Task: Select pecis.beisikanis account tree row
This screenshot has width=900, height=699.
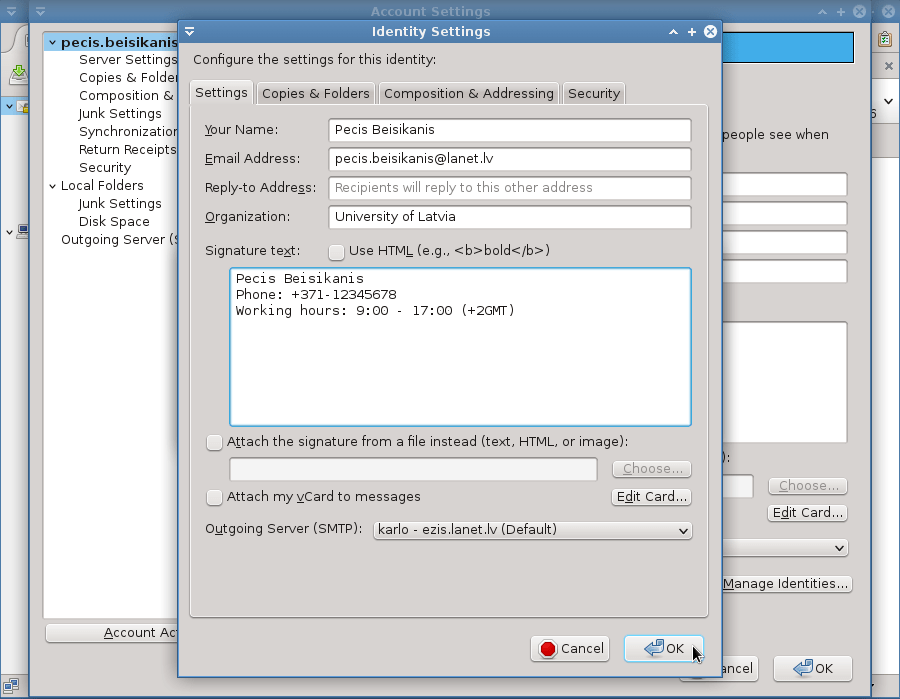Action: tap(112, 42)
